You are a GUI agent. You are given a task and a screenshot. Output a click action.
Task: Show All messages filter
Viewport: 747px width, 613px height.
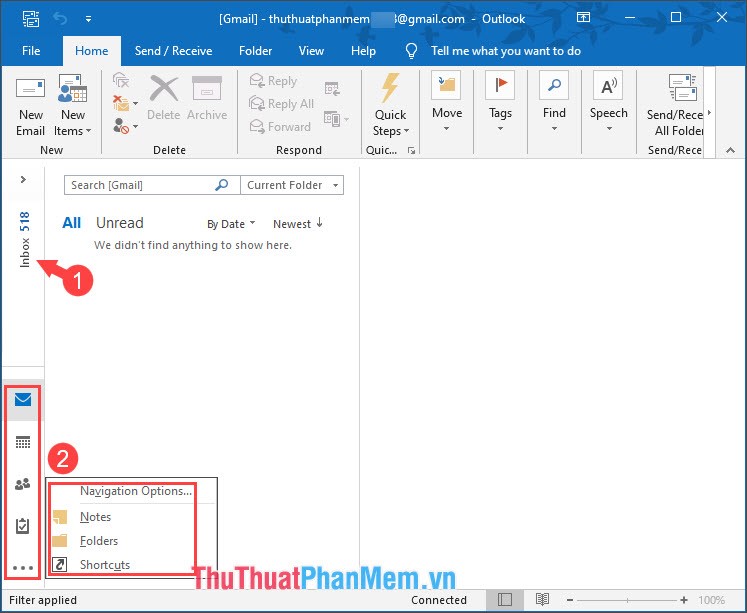coord(71,222)
